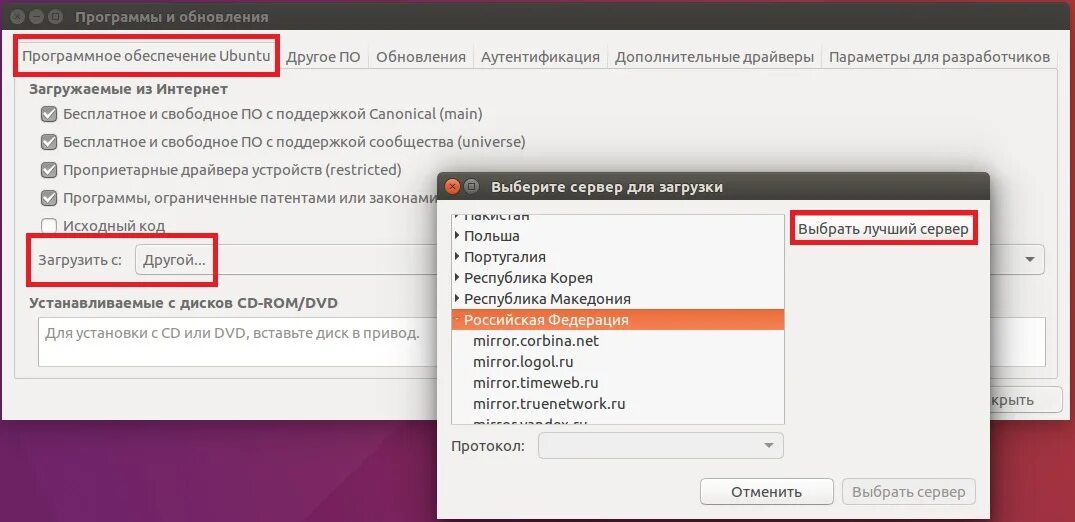Open the Другое ПО tab

[x=323, y=57]
